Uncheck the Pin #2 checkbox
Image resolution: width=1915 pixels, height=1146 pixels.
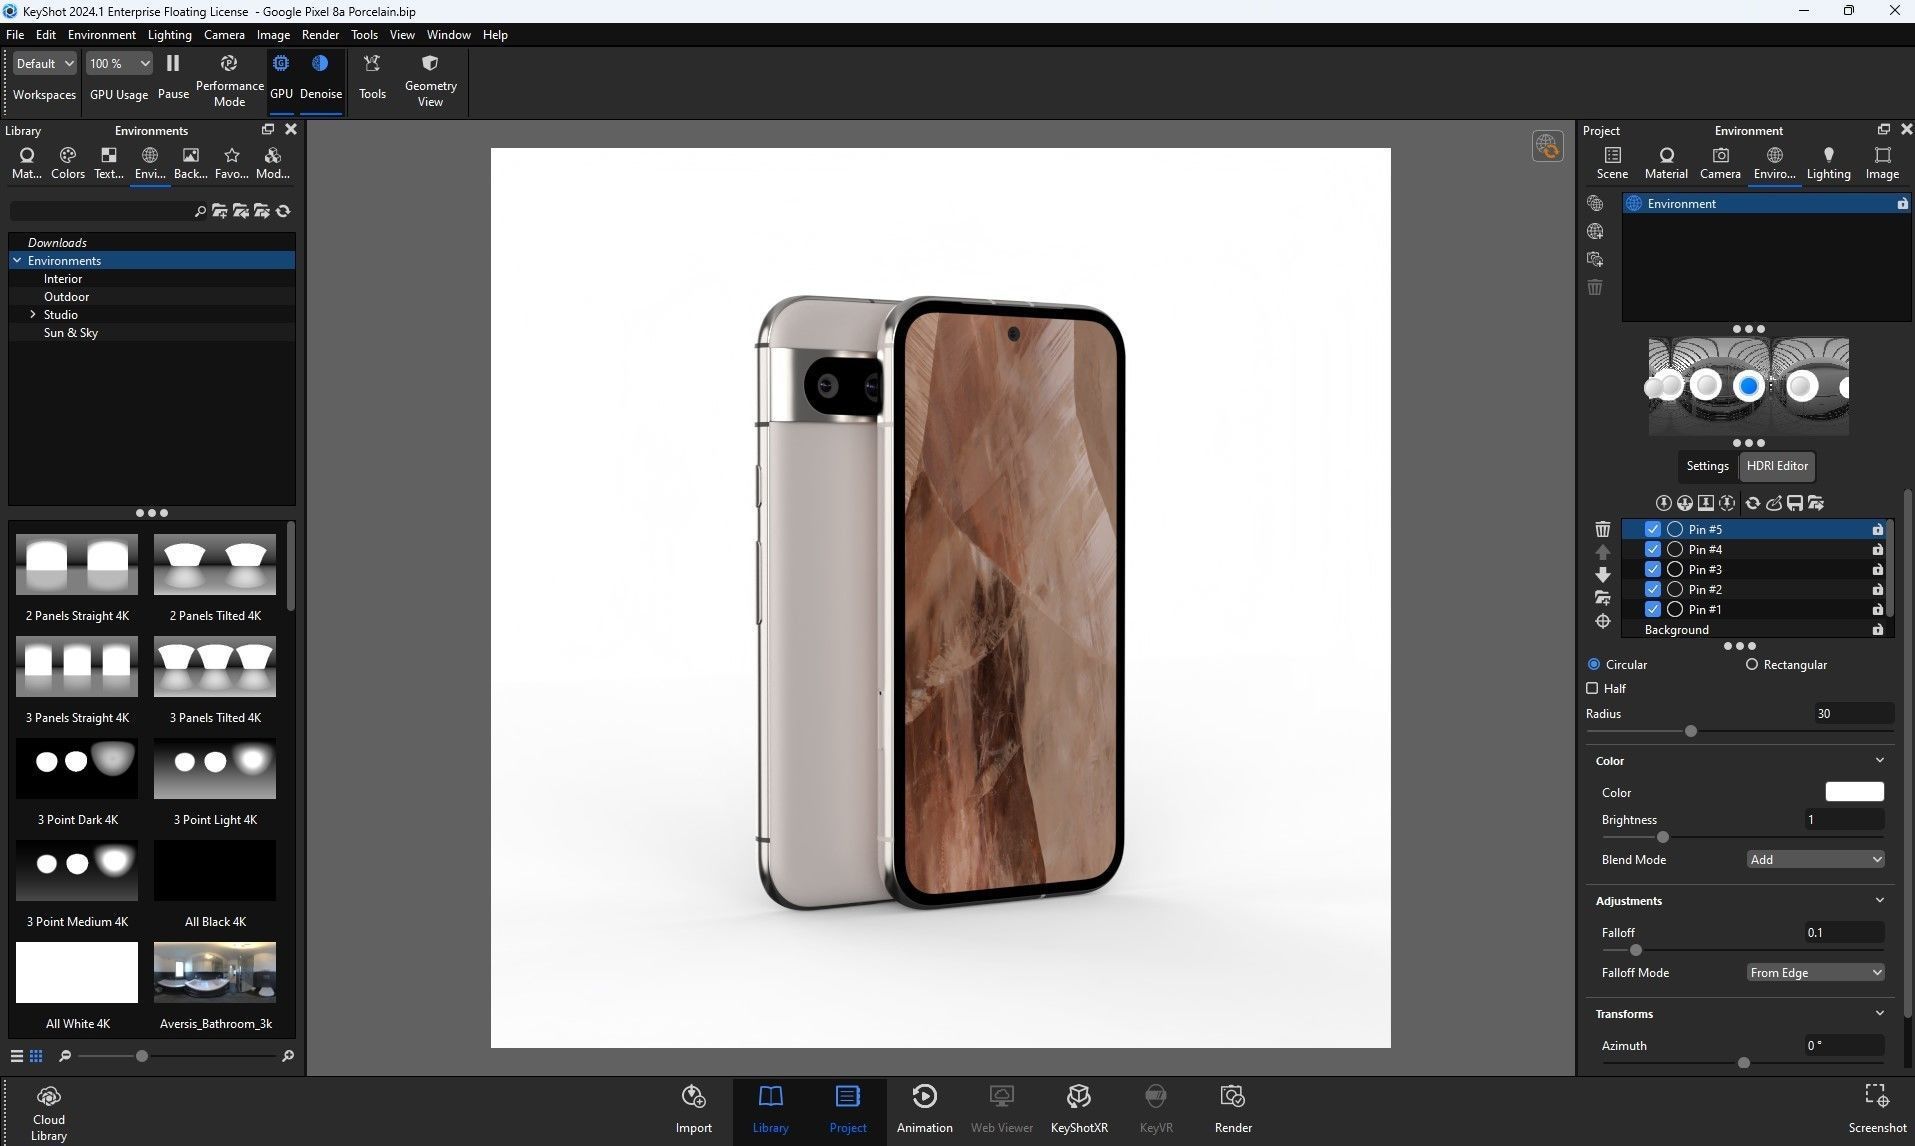1652,589
